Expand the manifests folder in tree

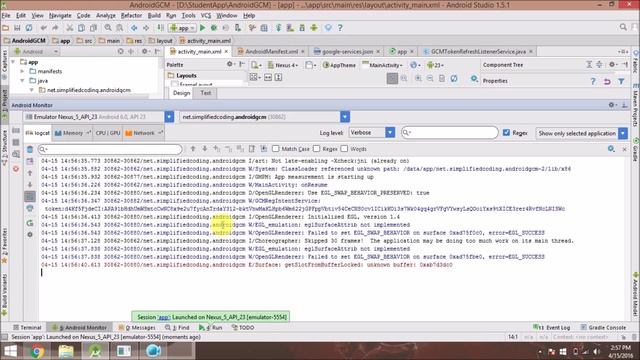(23, 71)
